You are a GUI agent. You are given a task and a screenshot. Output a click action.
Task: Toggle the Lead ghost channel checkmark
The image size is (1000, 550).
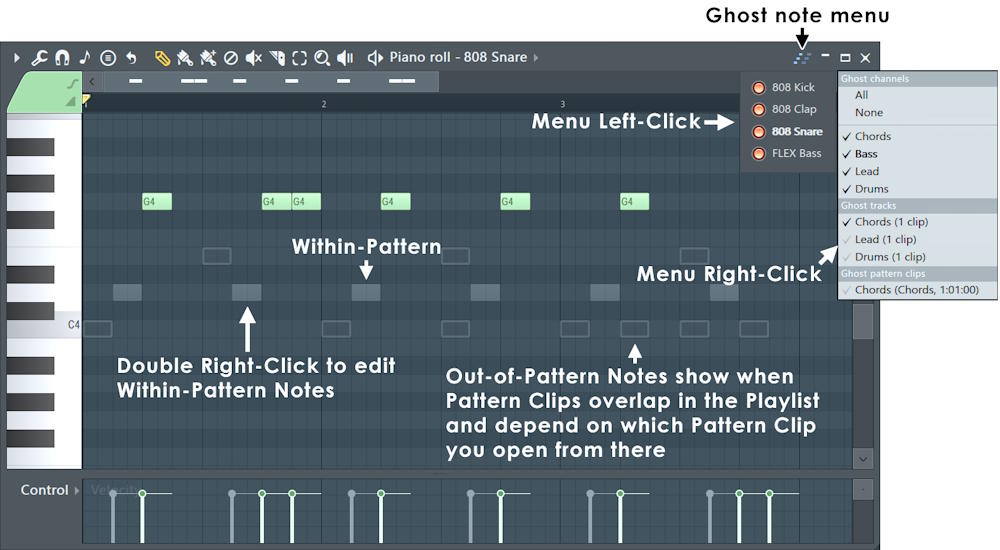(867, 171)
